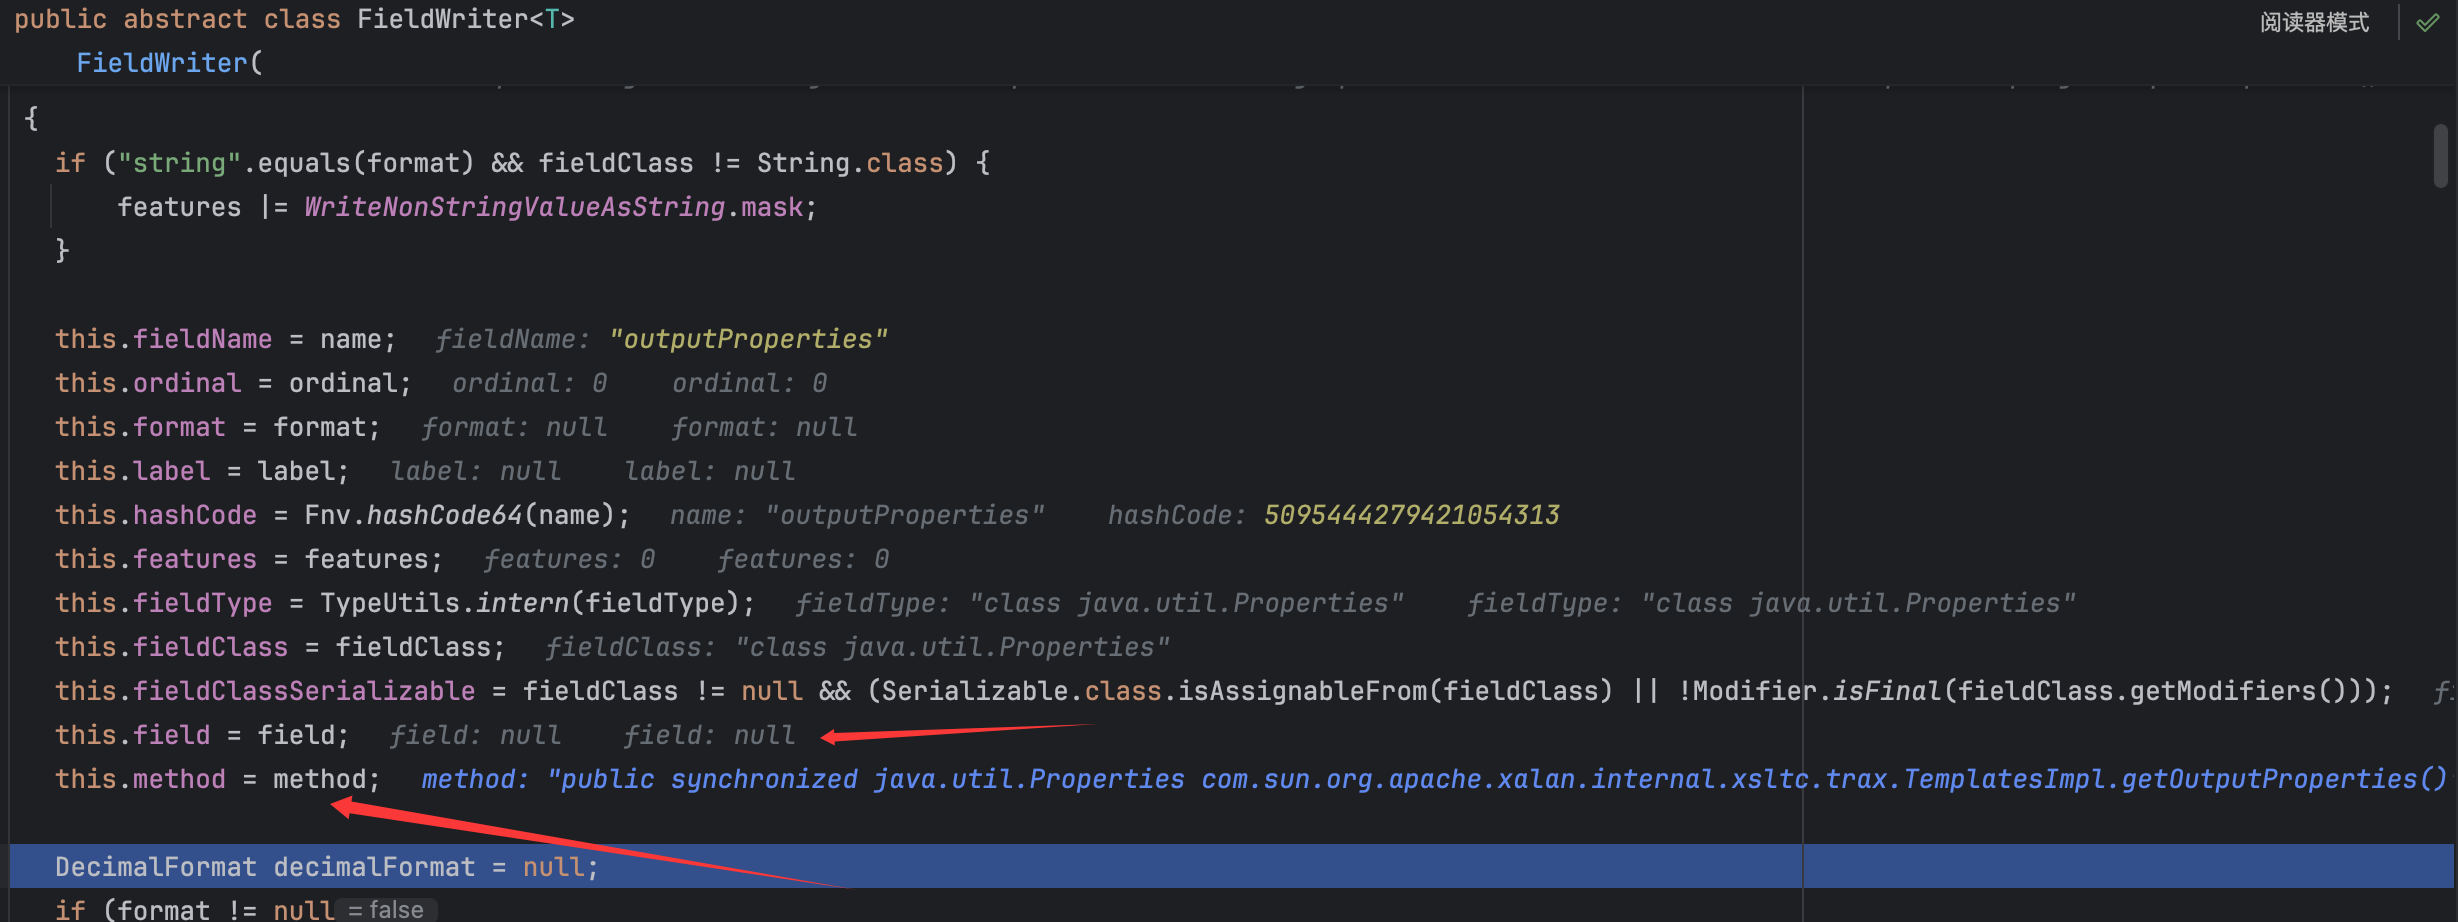Viewport: 2458px width, 922px height.
Task: Click the fieldName "outputProperties" inline value
Action: tap(748, 339)
